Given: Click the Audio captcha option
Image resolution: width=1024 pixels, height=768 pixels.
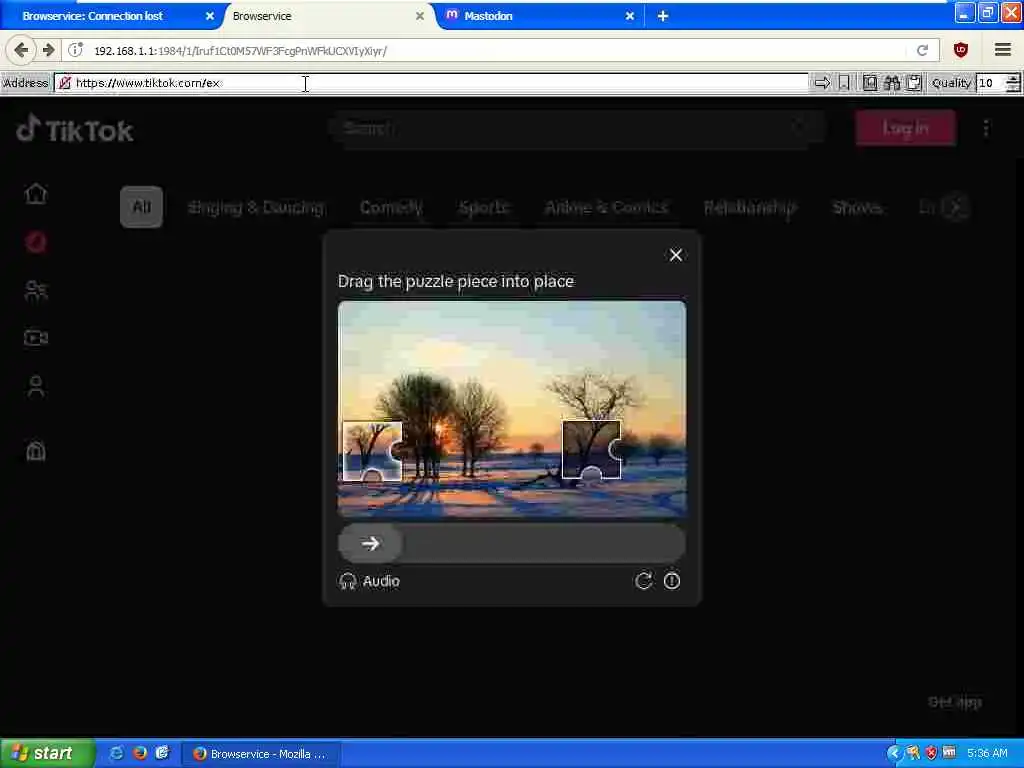Looking at the screenshot, I should point(370,581).
